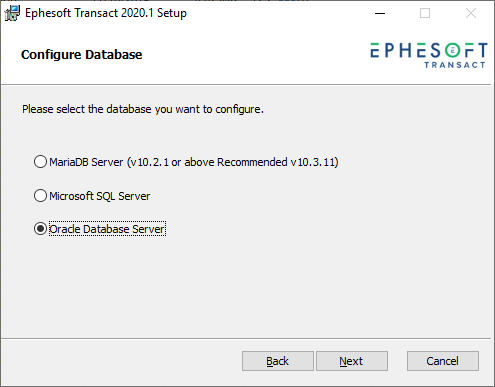This screenshot has width=495, height=387.
Task: Cancel the database setup wizard
Action: [x=443, y=361]
